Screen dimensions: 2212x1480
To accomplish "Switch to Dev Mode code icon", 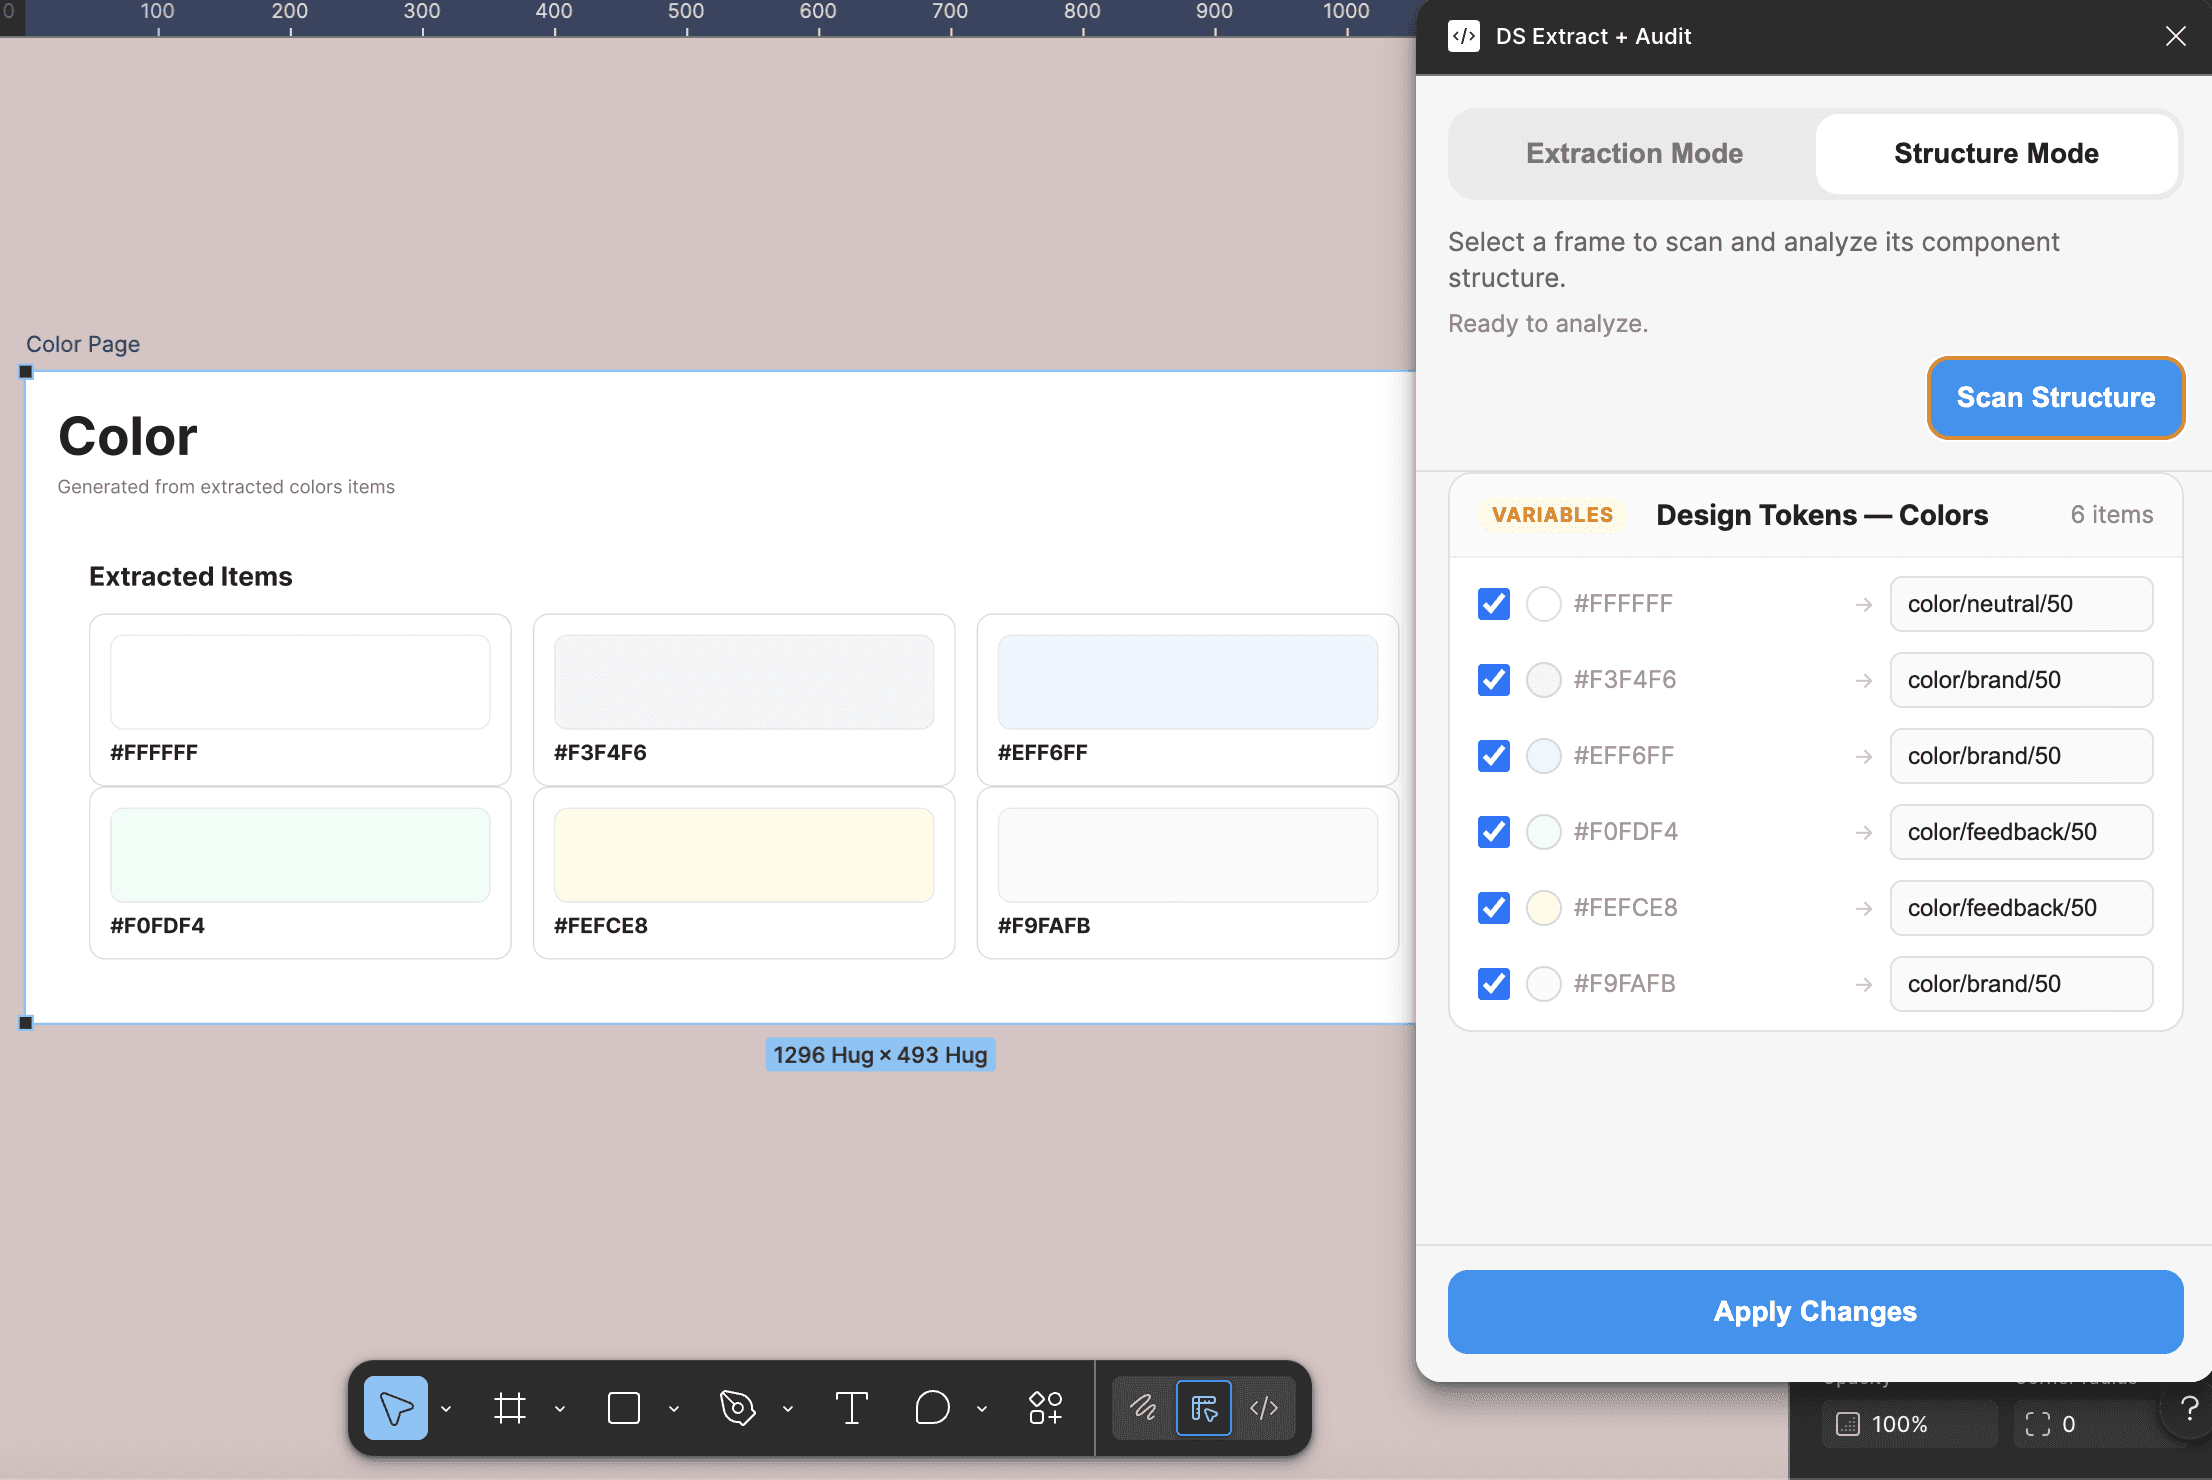I will click(1264, 1408).
